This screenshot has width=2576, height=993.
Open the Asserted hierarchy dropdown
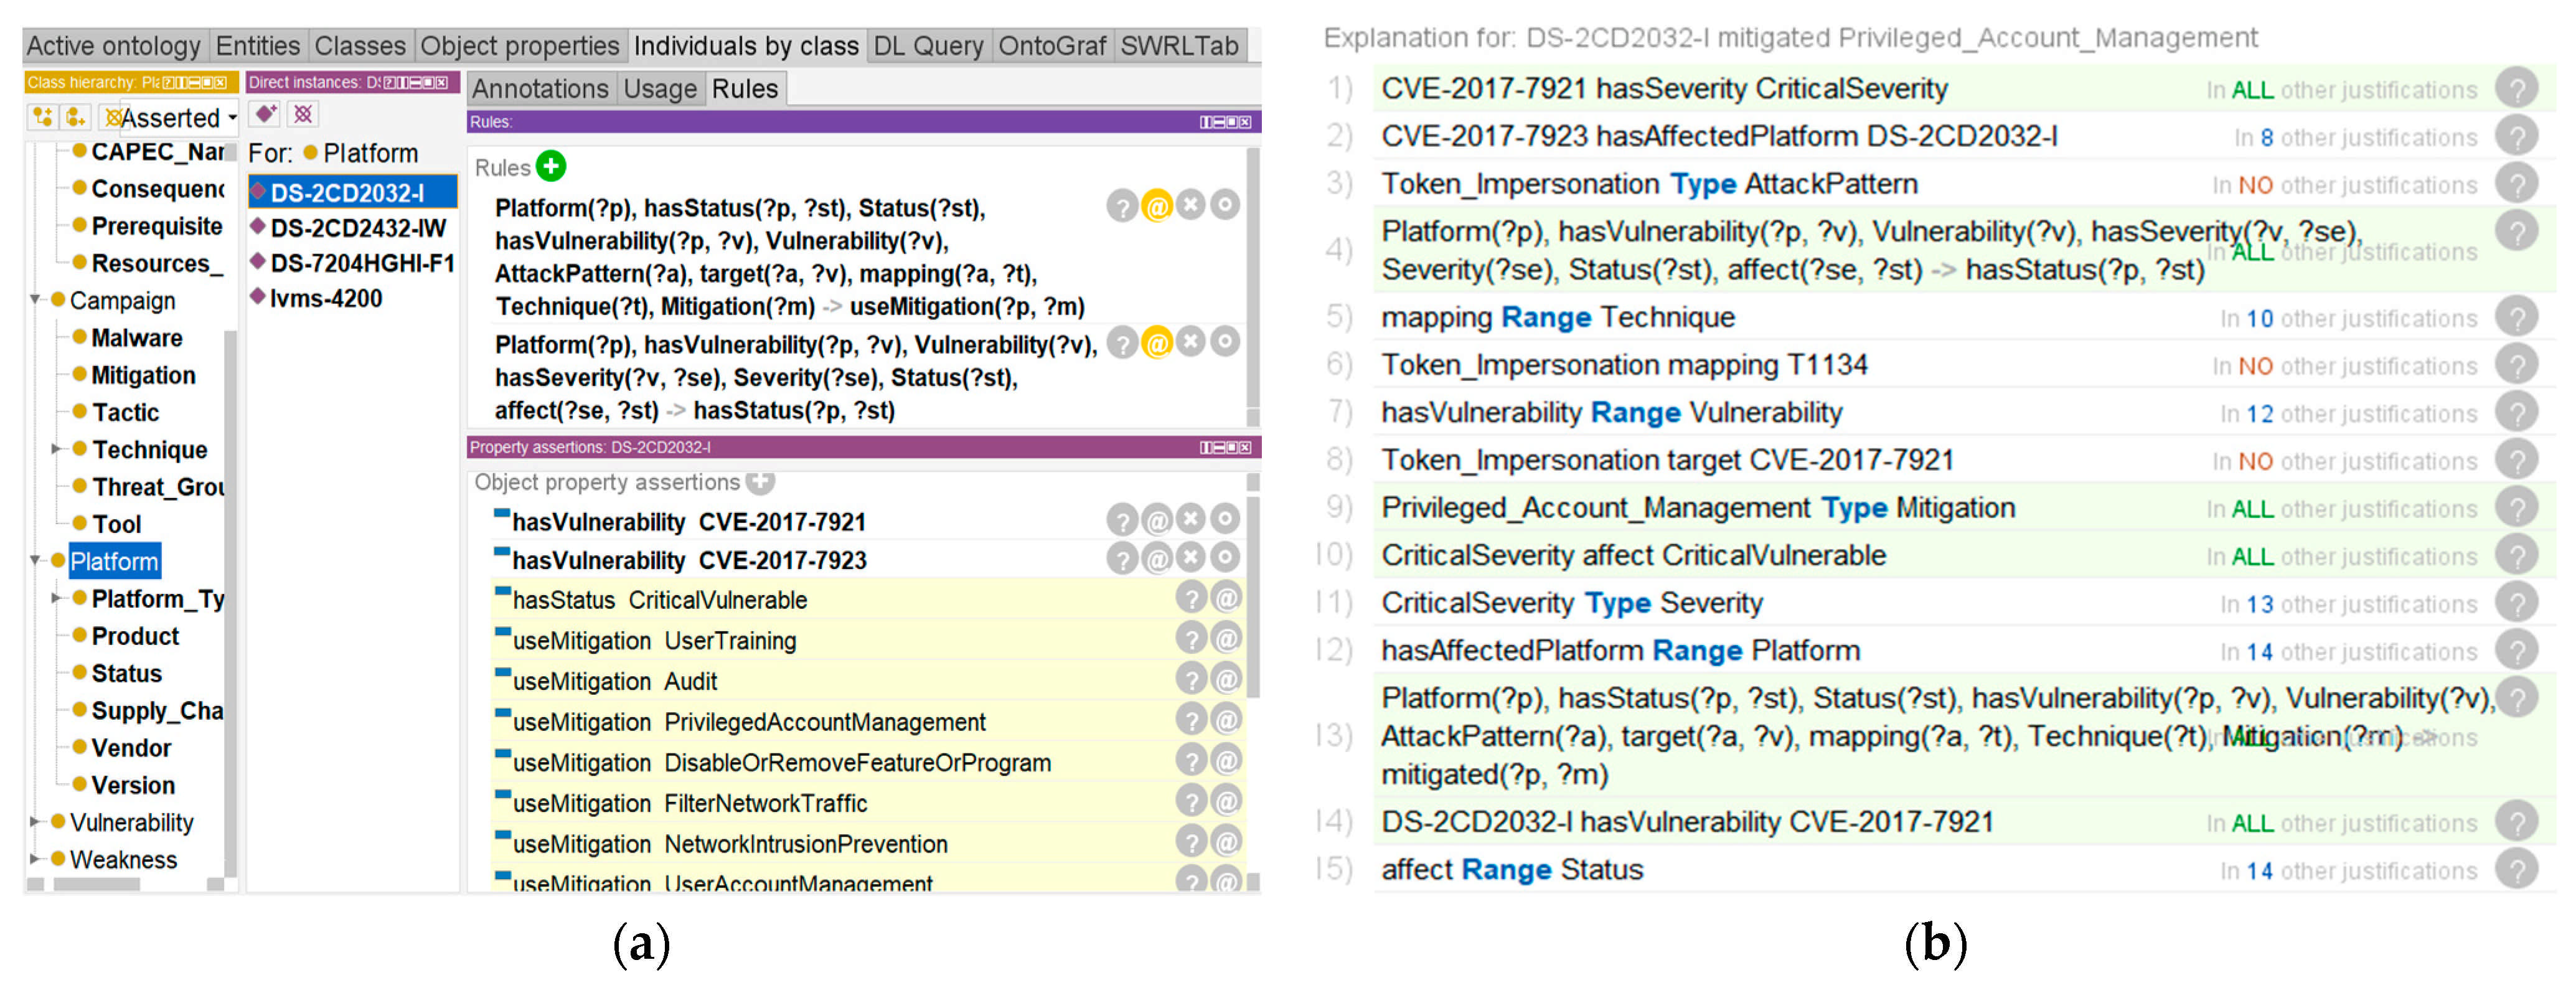[x=232, y=118]
